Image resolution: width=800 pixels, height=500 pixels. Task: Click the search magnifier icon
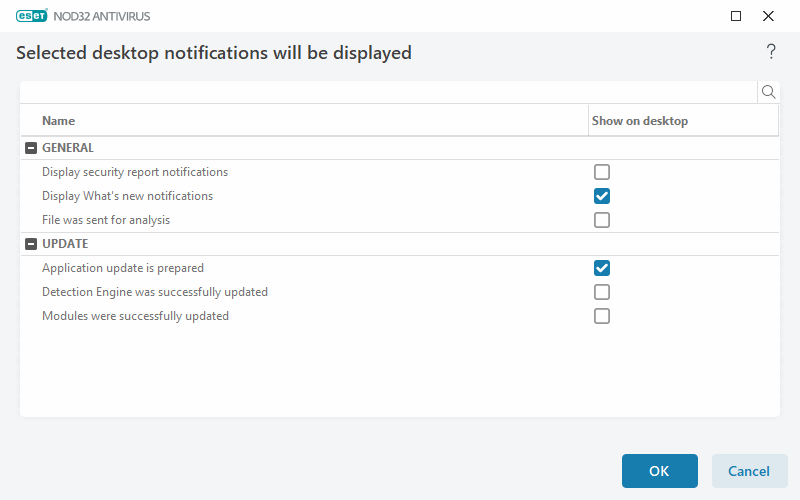coord(769,92)
